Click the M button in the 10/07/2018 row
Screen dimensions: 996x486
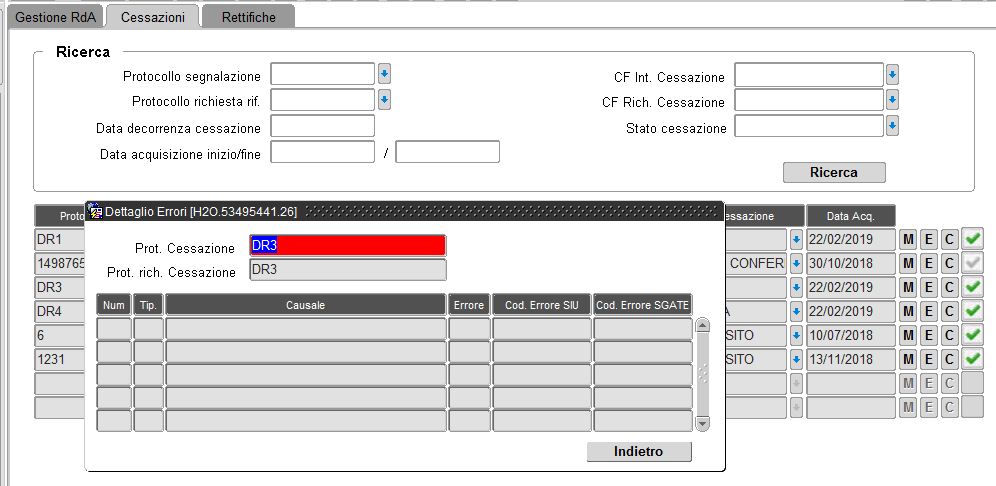coord(908,335)
